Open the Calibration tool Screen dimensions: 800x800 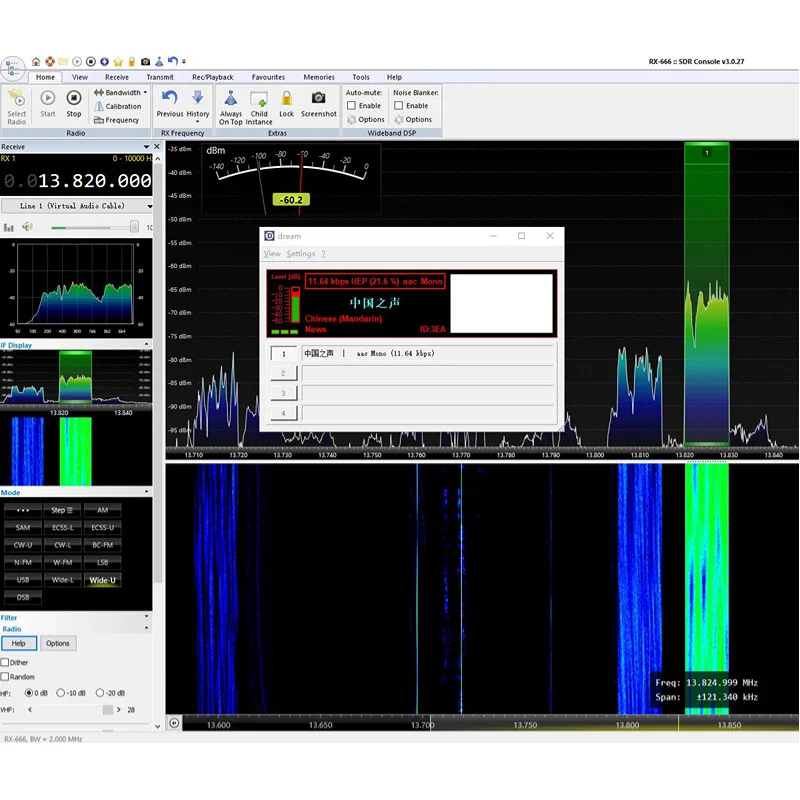tap(118, 106)
